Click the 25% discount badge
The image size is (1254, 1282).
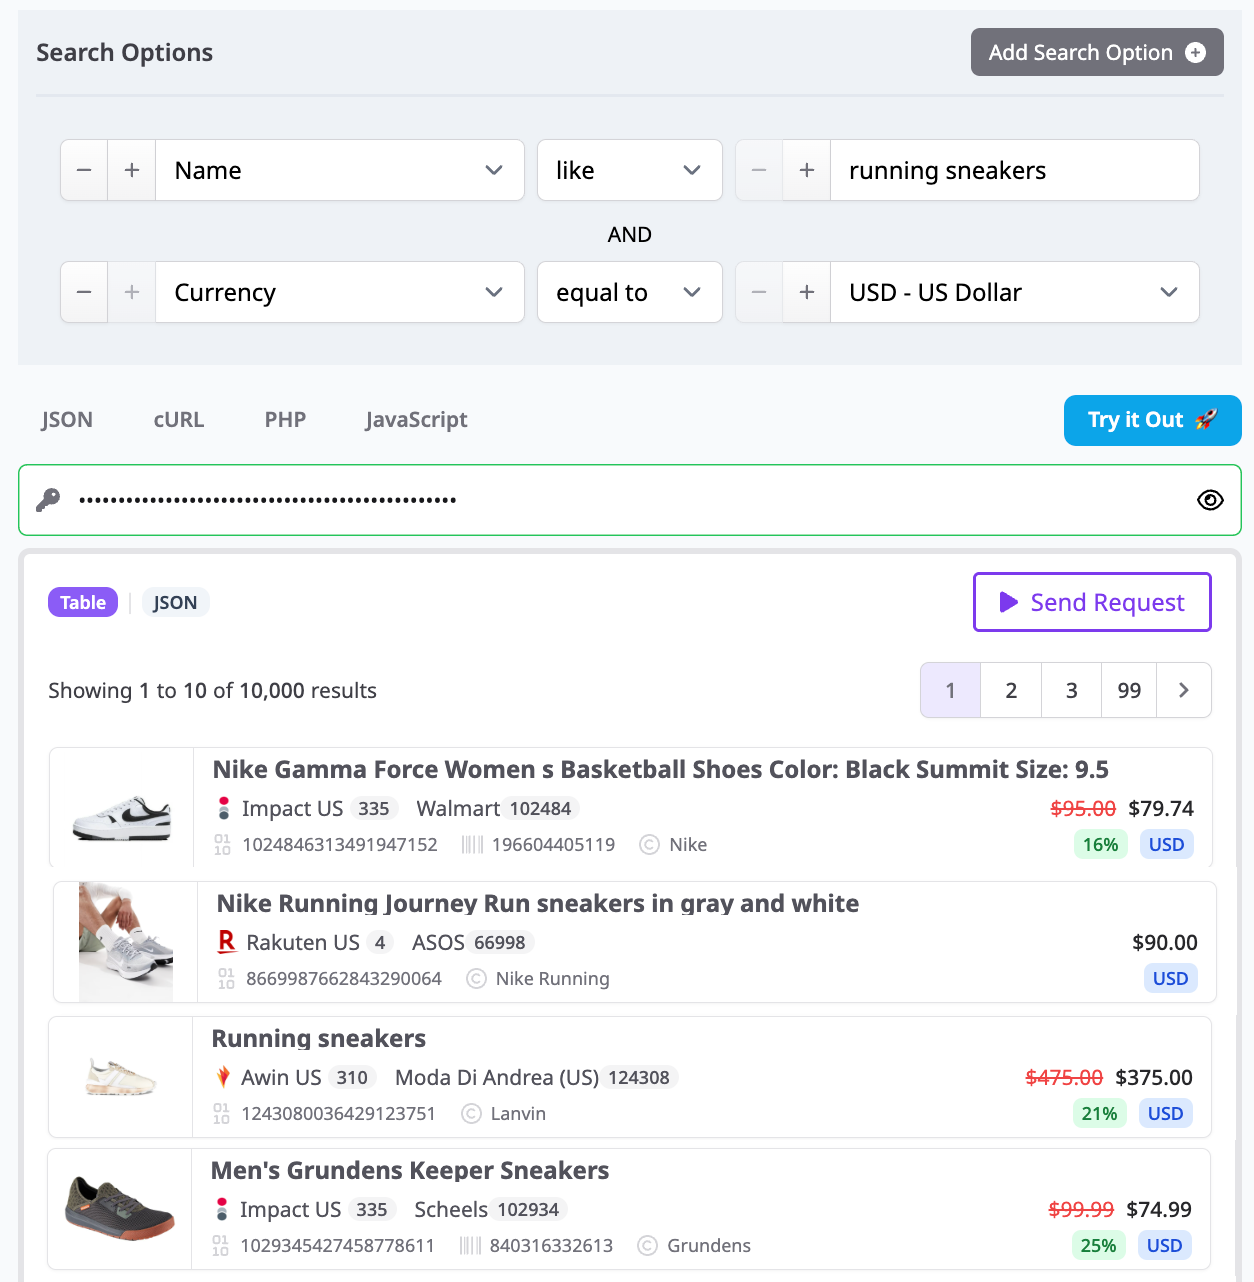click(x=1098, y=1245)
